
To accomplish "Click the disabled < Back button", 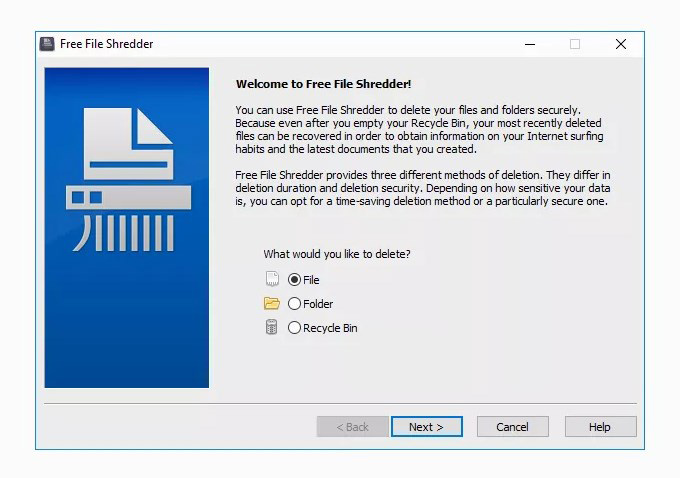I will [353, 427].
